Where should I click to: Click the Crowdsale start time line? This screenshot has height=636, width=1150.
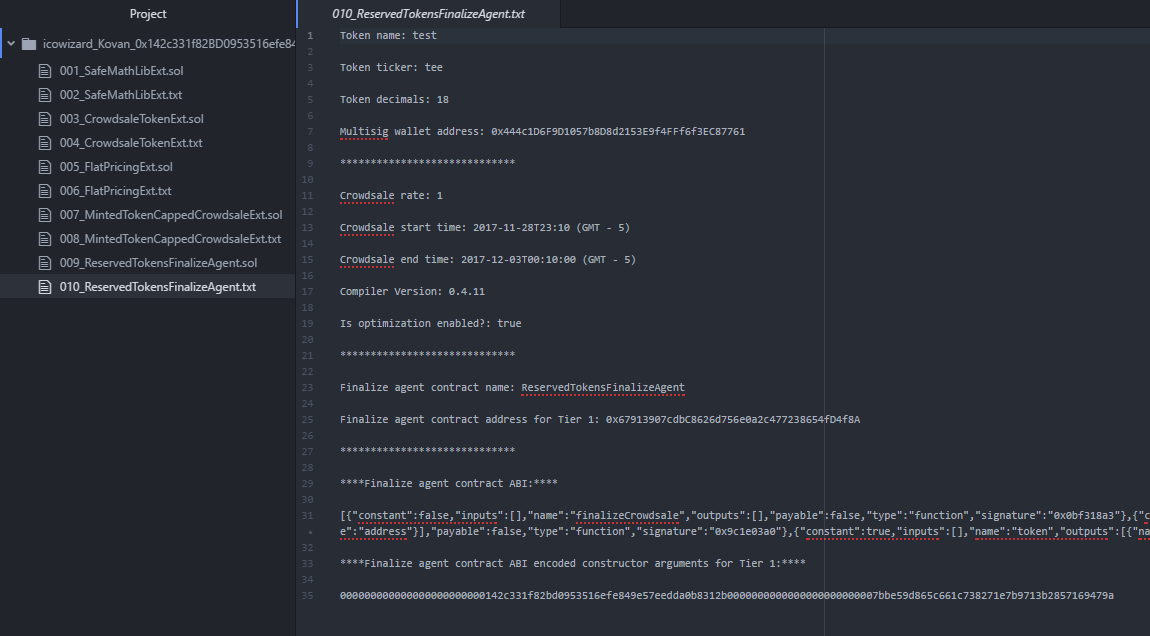click(485, 228)
